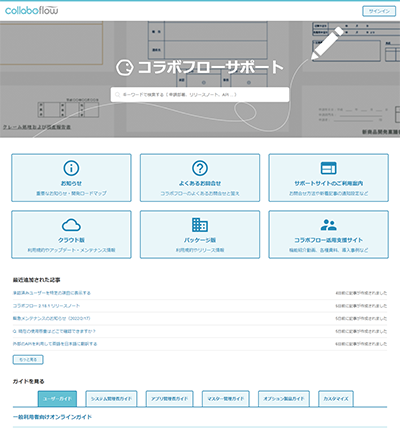Open the サポートサイトのご利用案内 window icon
400x431 pixels.
(328, 168)
